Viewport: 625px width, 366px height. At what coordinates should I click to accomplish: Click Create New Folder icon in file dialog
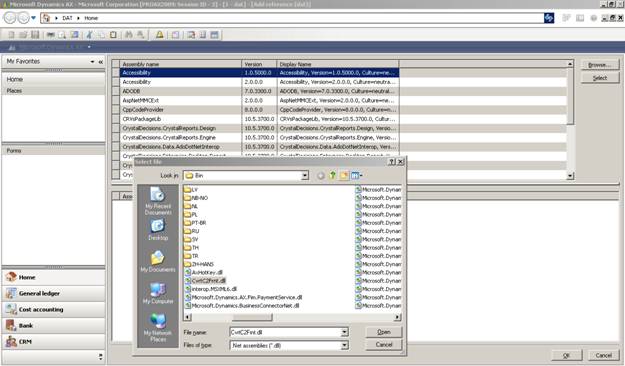(344, 175)
